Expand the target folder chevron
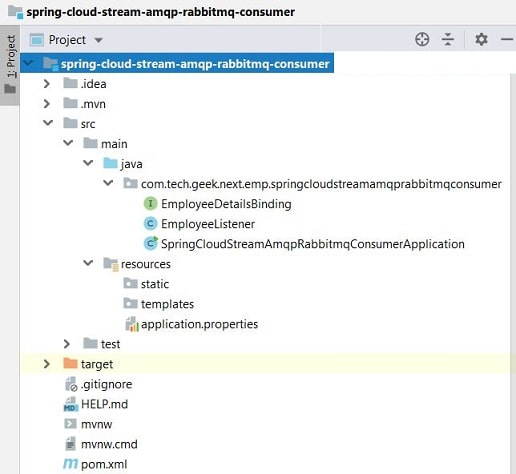Image resolution: width=516 pixels, height=474 pixels. [47, 364]
